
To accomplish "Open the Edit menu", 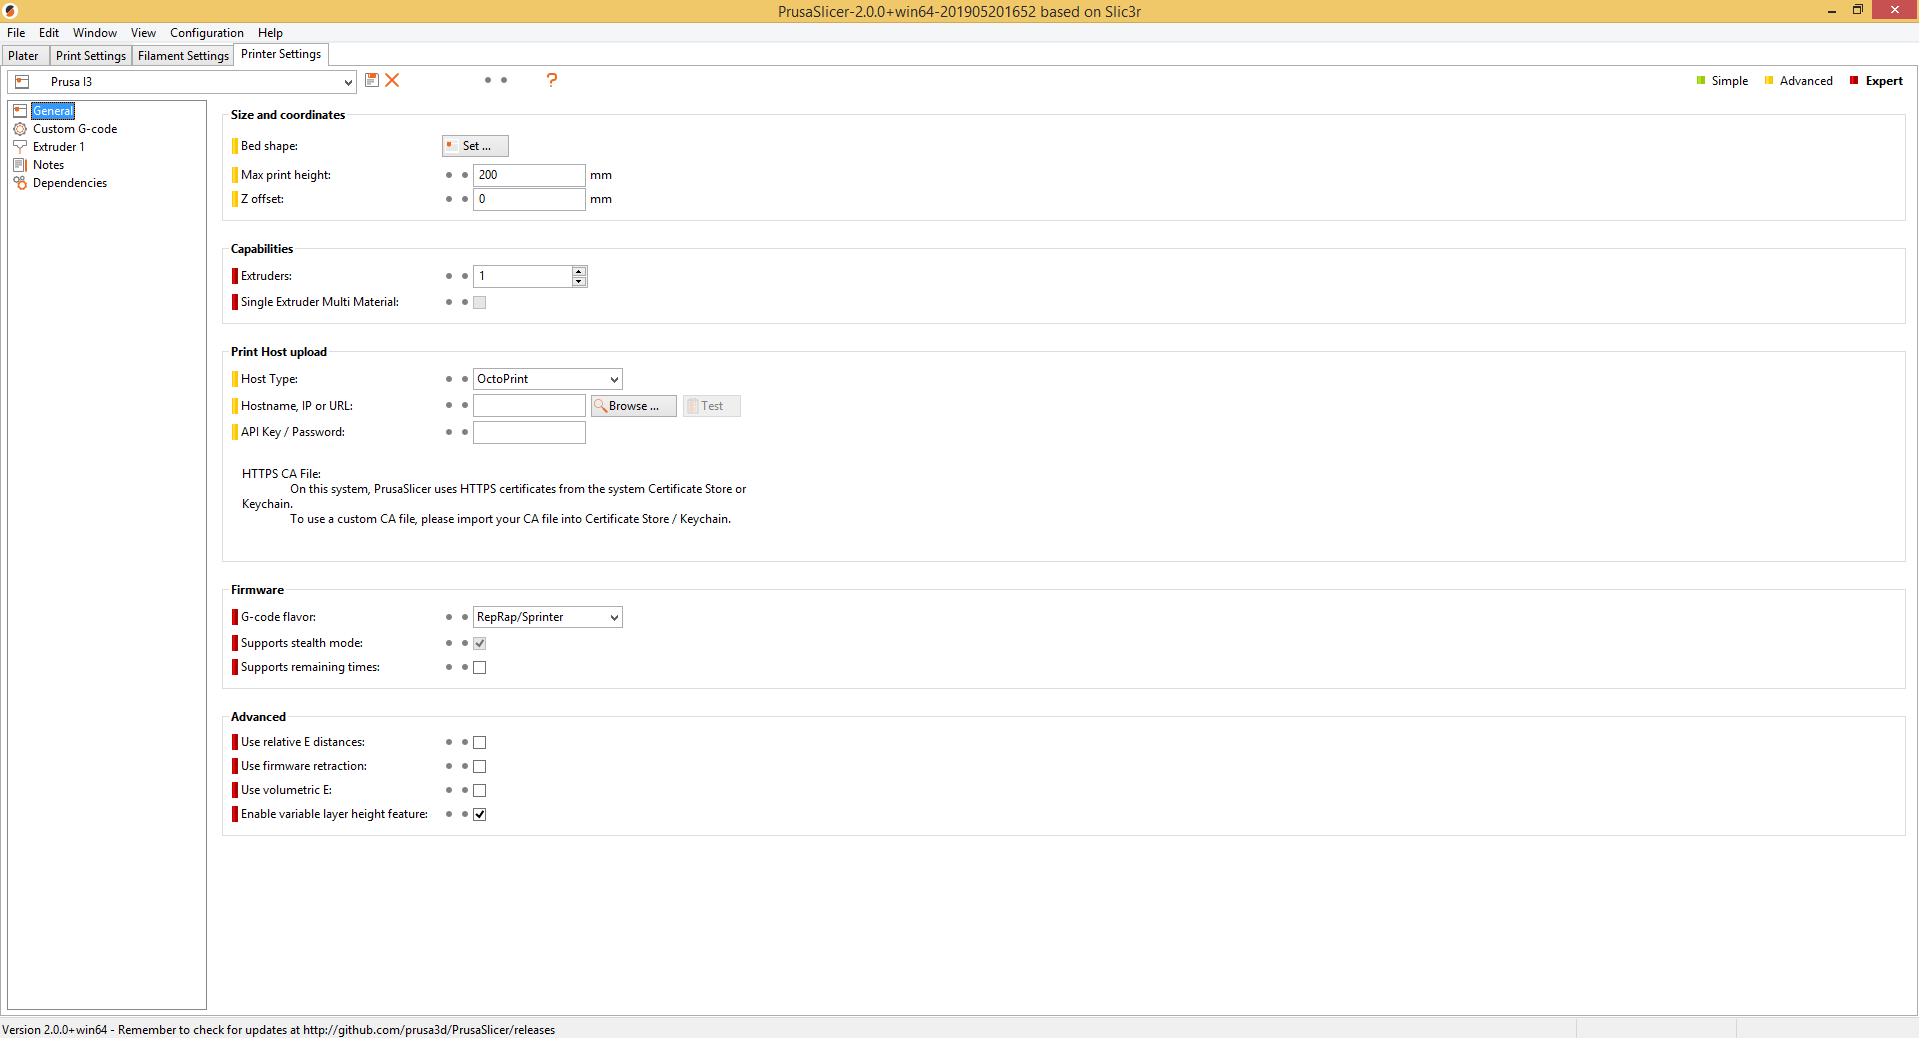I will click(49, 33).
